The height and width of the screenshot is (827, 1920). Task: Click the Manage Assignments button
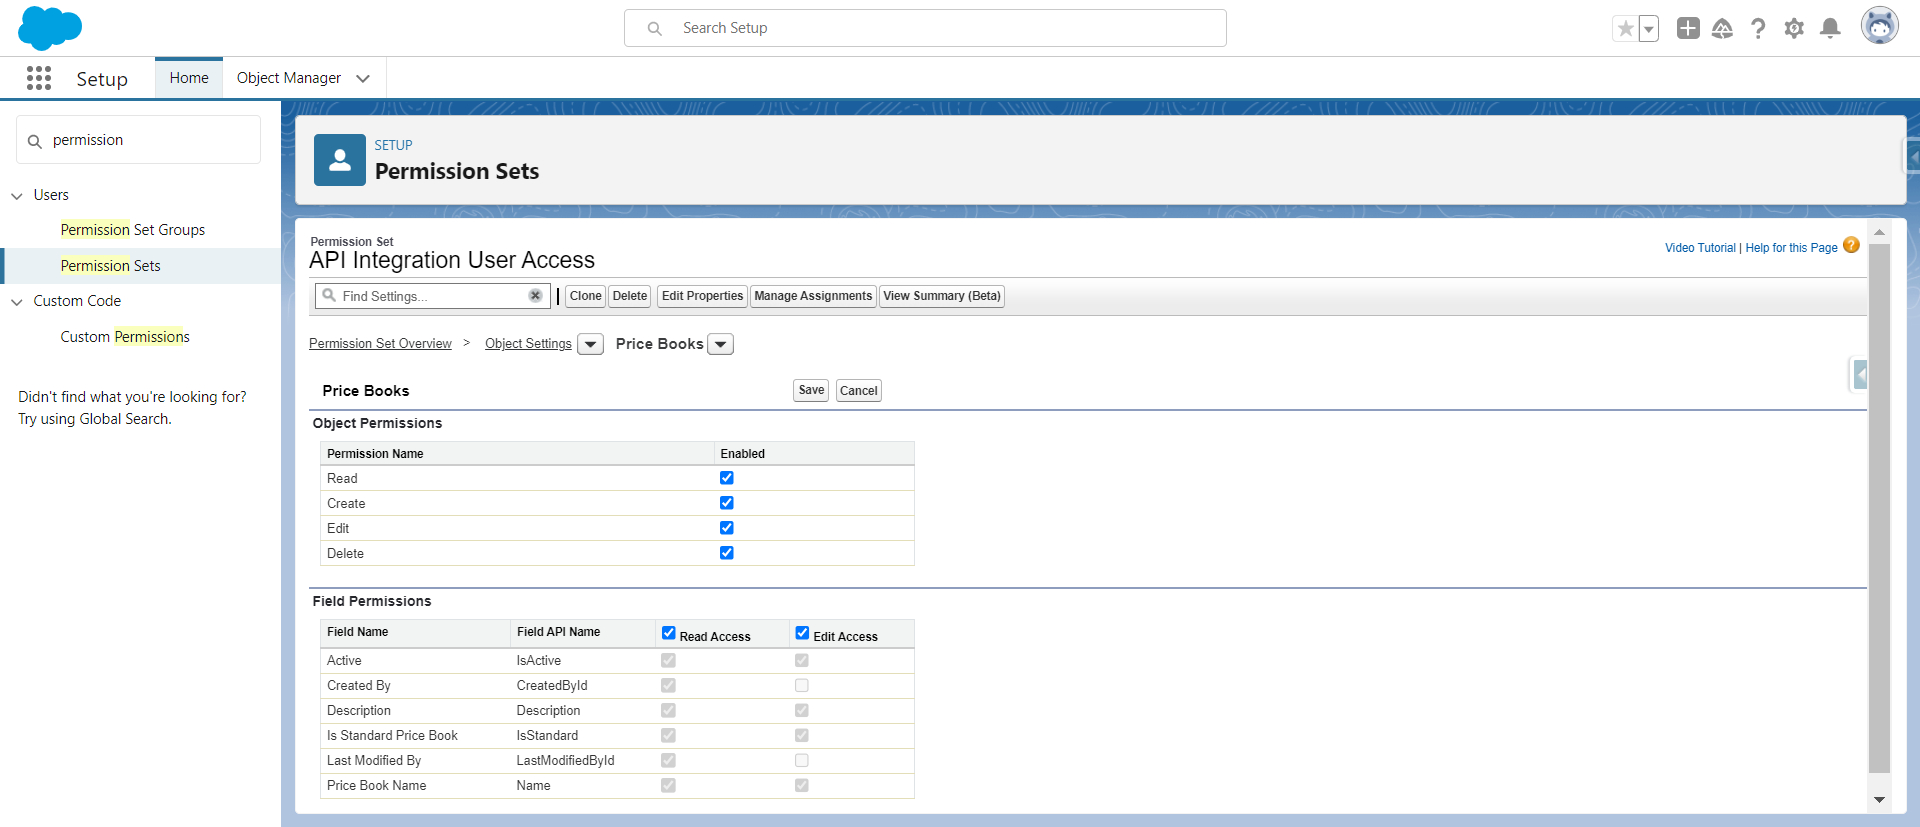pos(813,296)
